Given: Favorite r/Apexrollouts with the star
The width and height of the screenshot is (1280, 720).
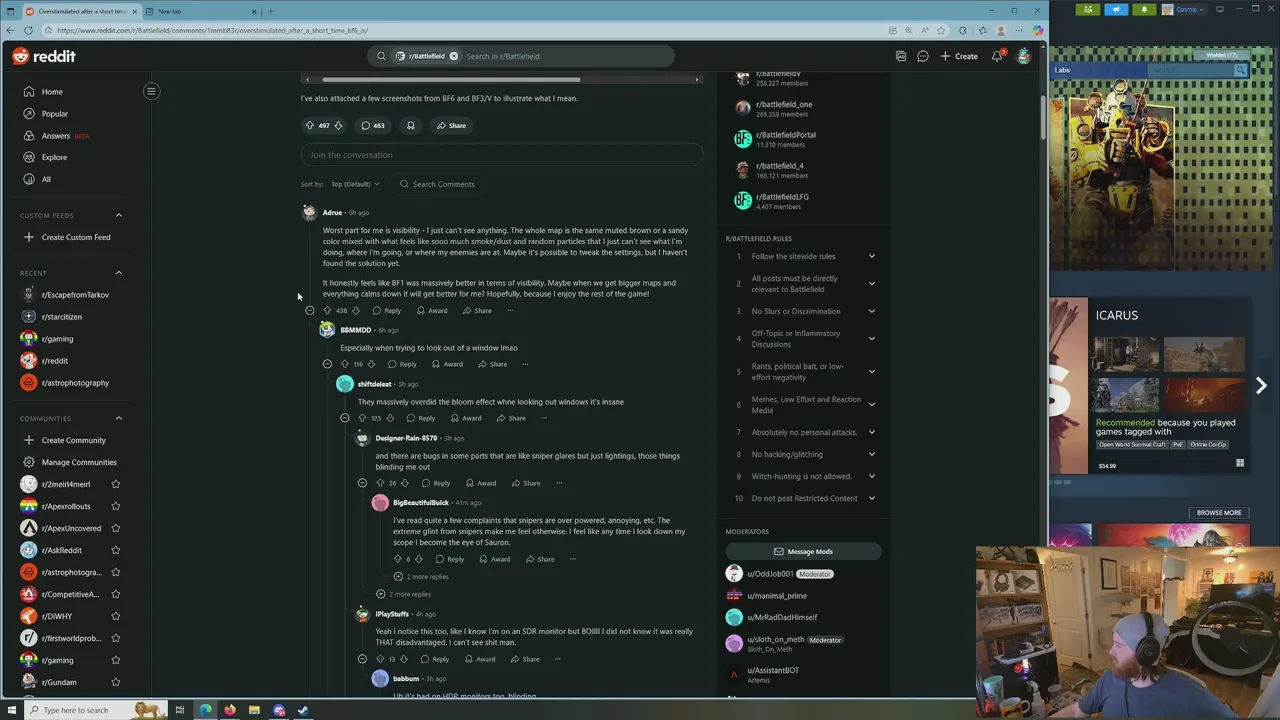Looking at the screenshot, I should coord(115,506).
